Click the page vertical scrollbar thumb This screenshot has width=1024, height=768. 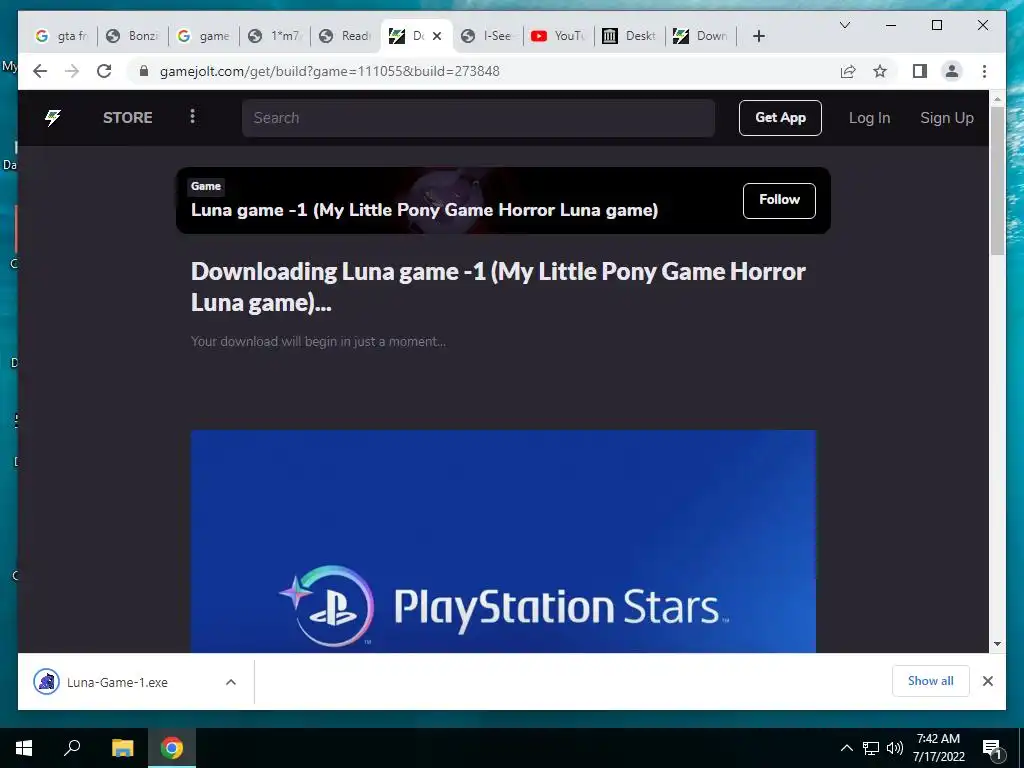click(x=997, y=180)
